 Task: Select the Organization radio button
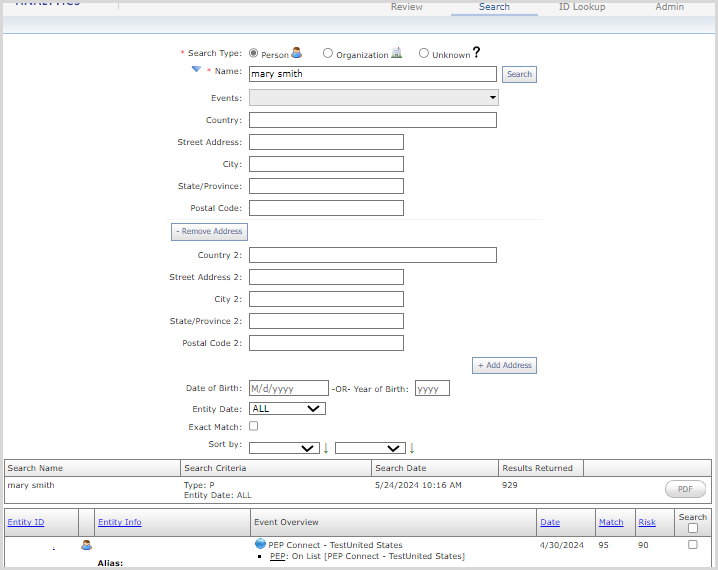click(327, 53)
